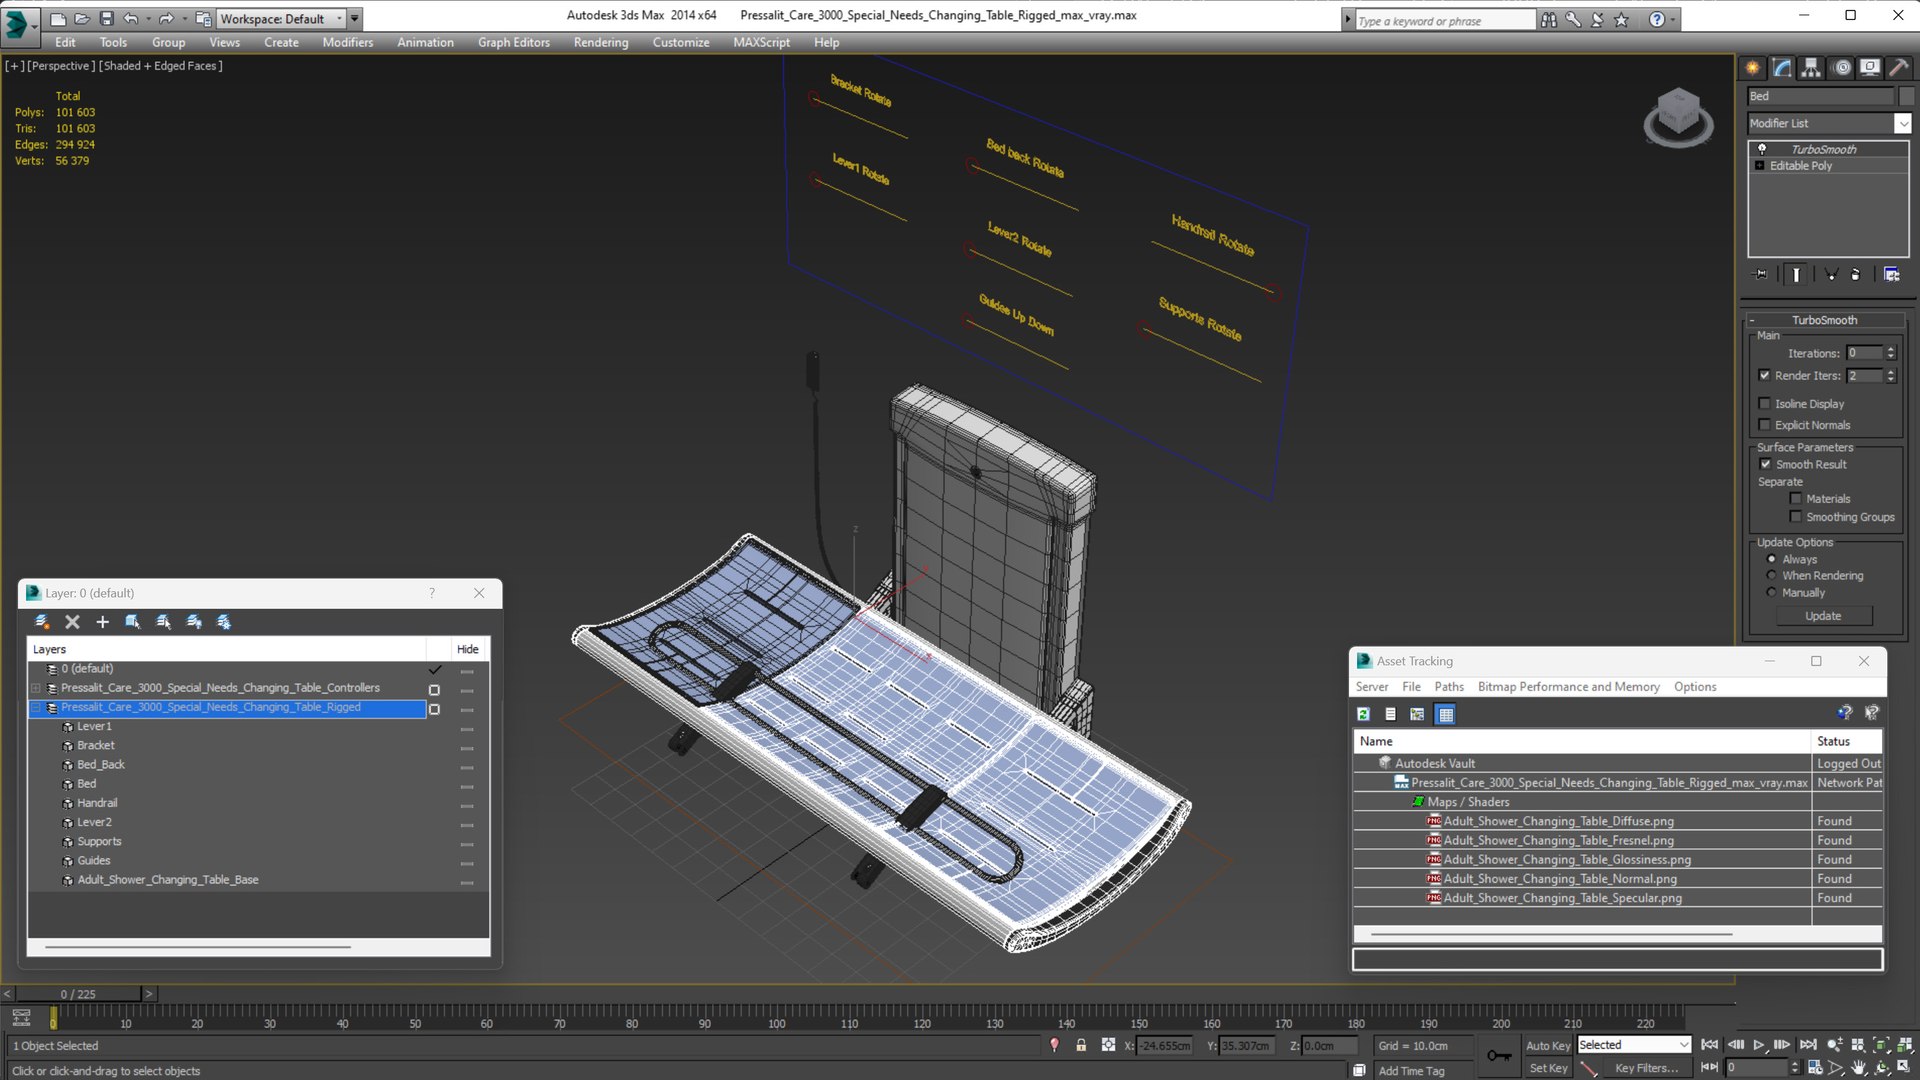Screen dimensions: 1920x1080
Task: Click the time slider handle showing 0 / 225
Action: (78, 994)
